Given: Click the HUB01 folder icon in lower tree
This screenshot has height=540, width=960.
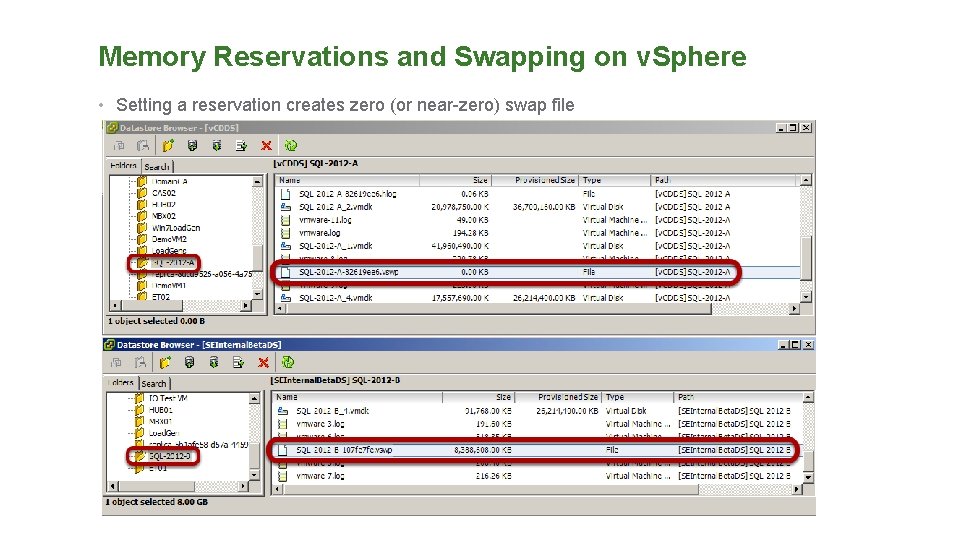Looking at the screenshot, I should coord(140,410).
